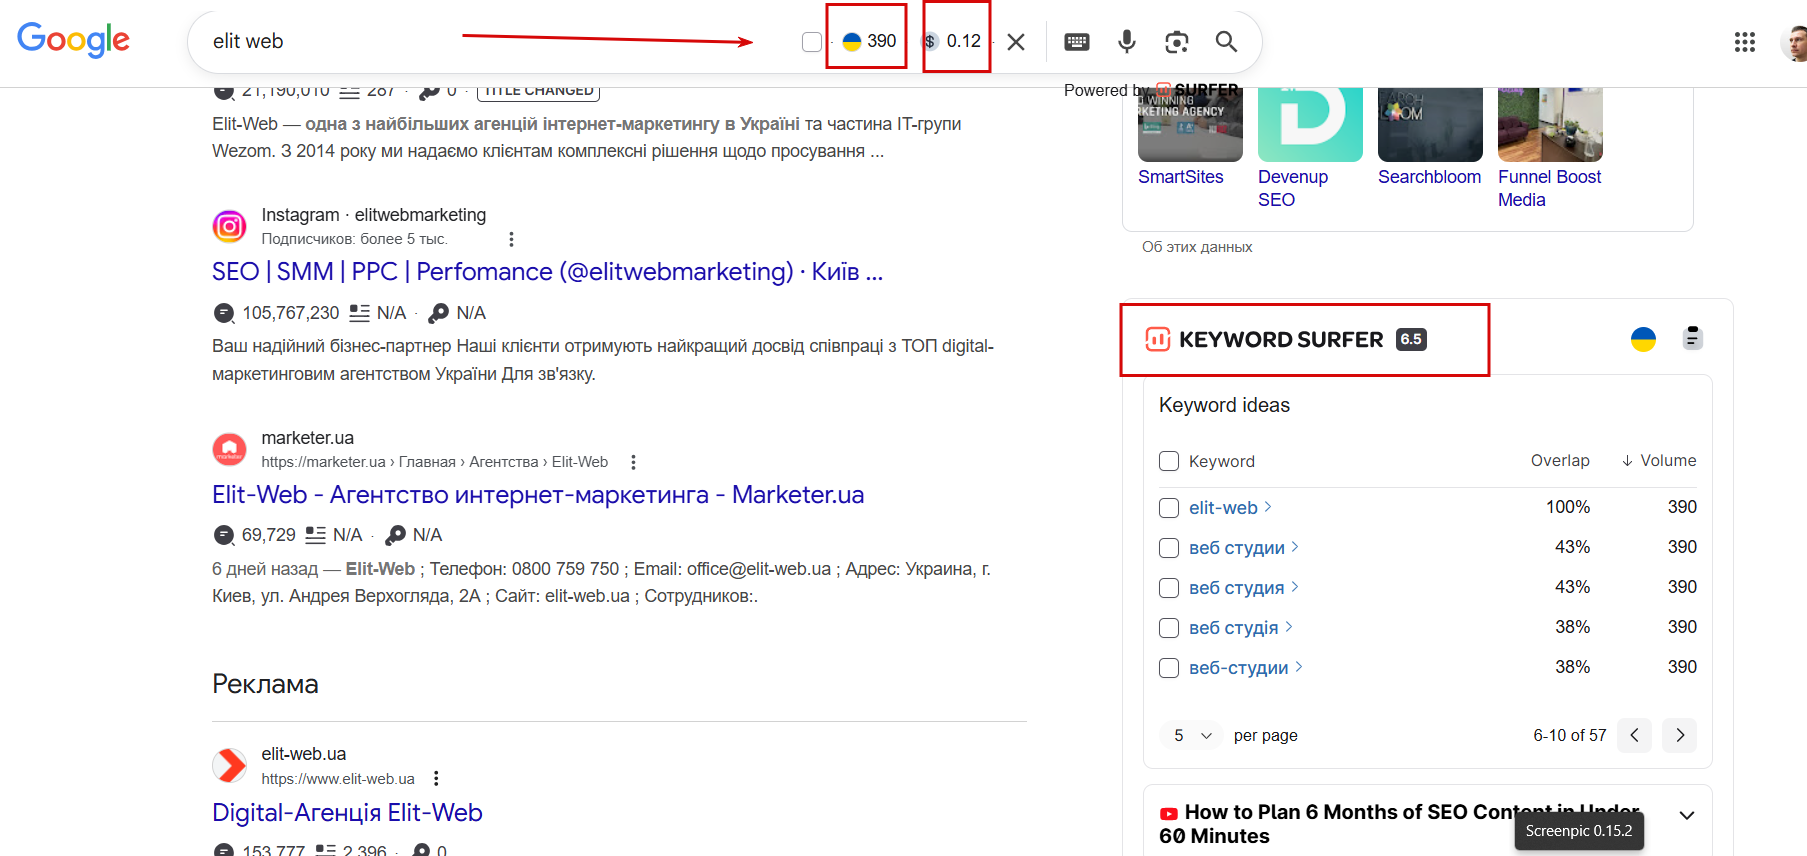Open the on-screen keyboard input tool
This screenshot has height=856, width=1807.
click(x=1077, y=42)
